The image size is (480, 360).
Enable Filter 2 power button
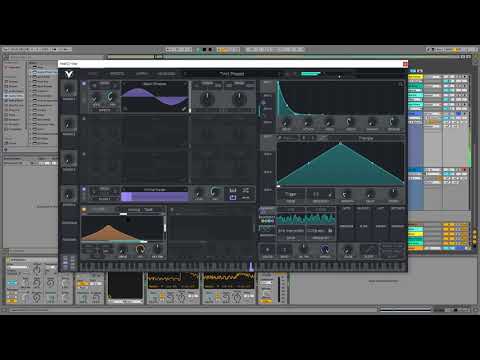point(172,210)
